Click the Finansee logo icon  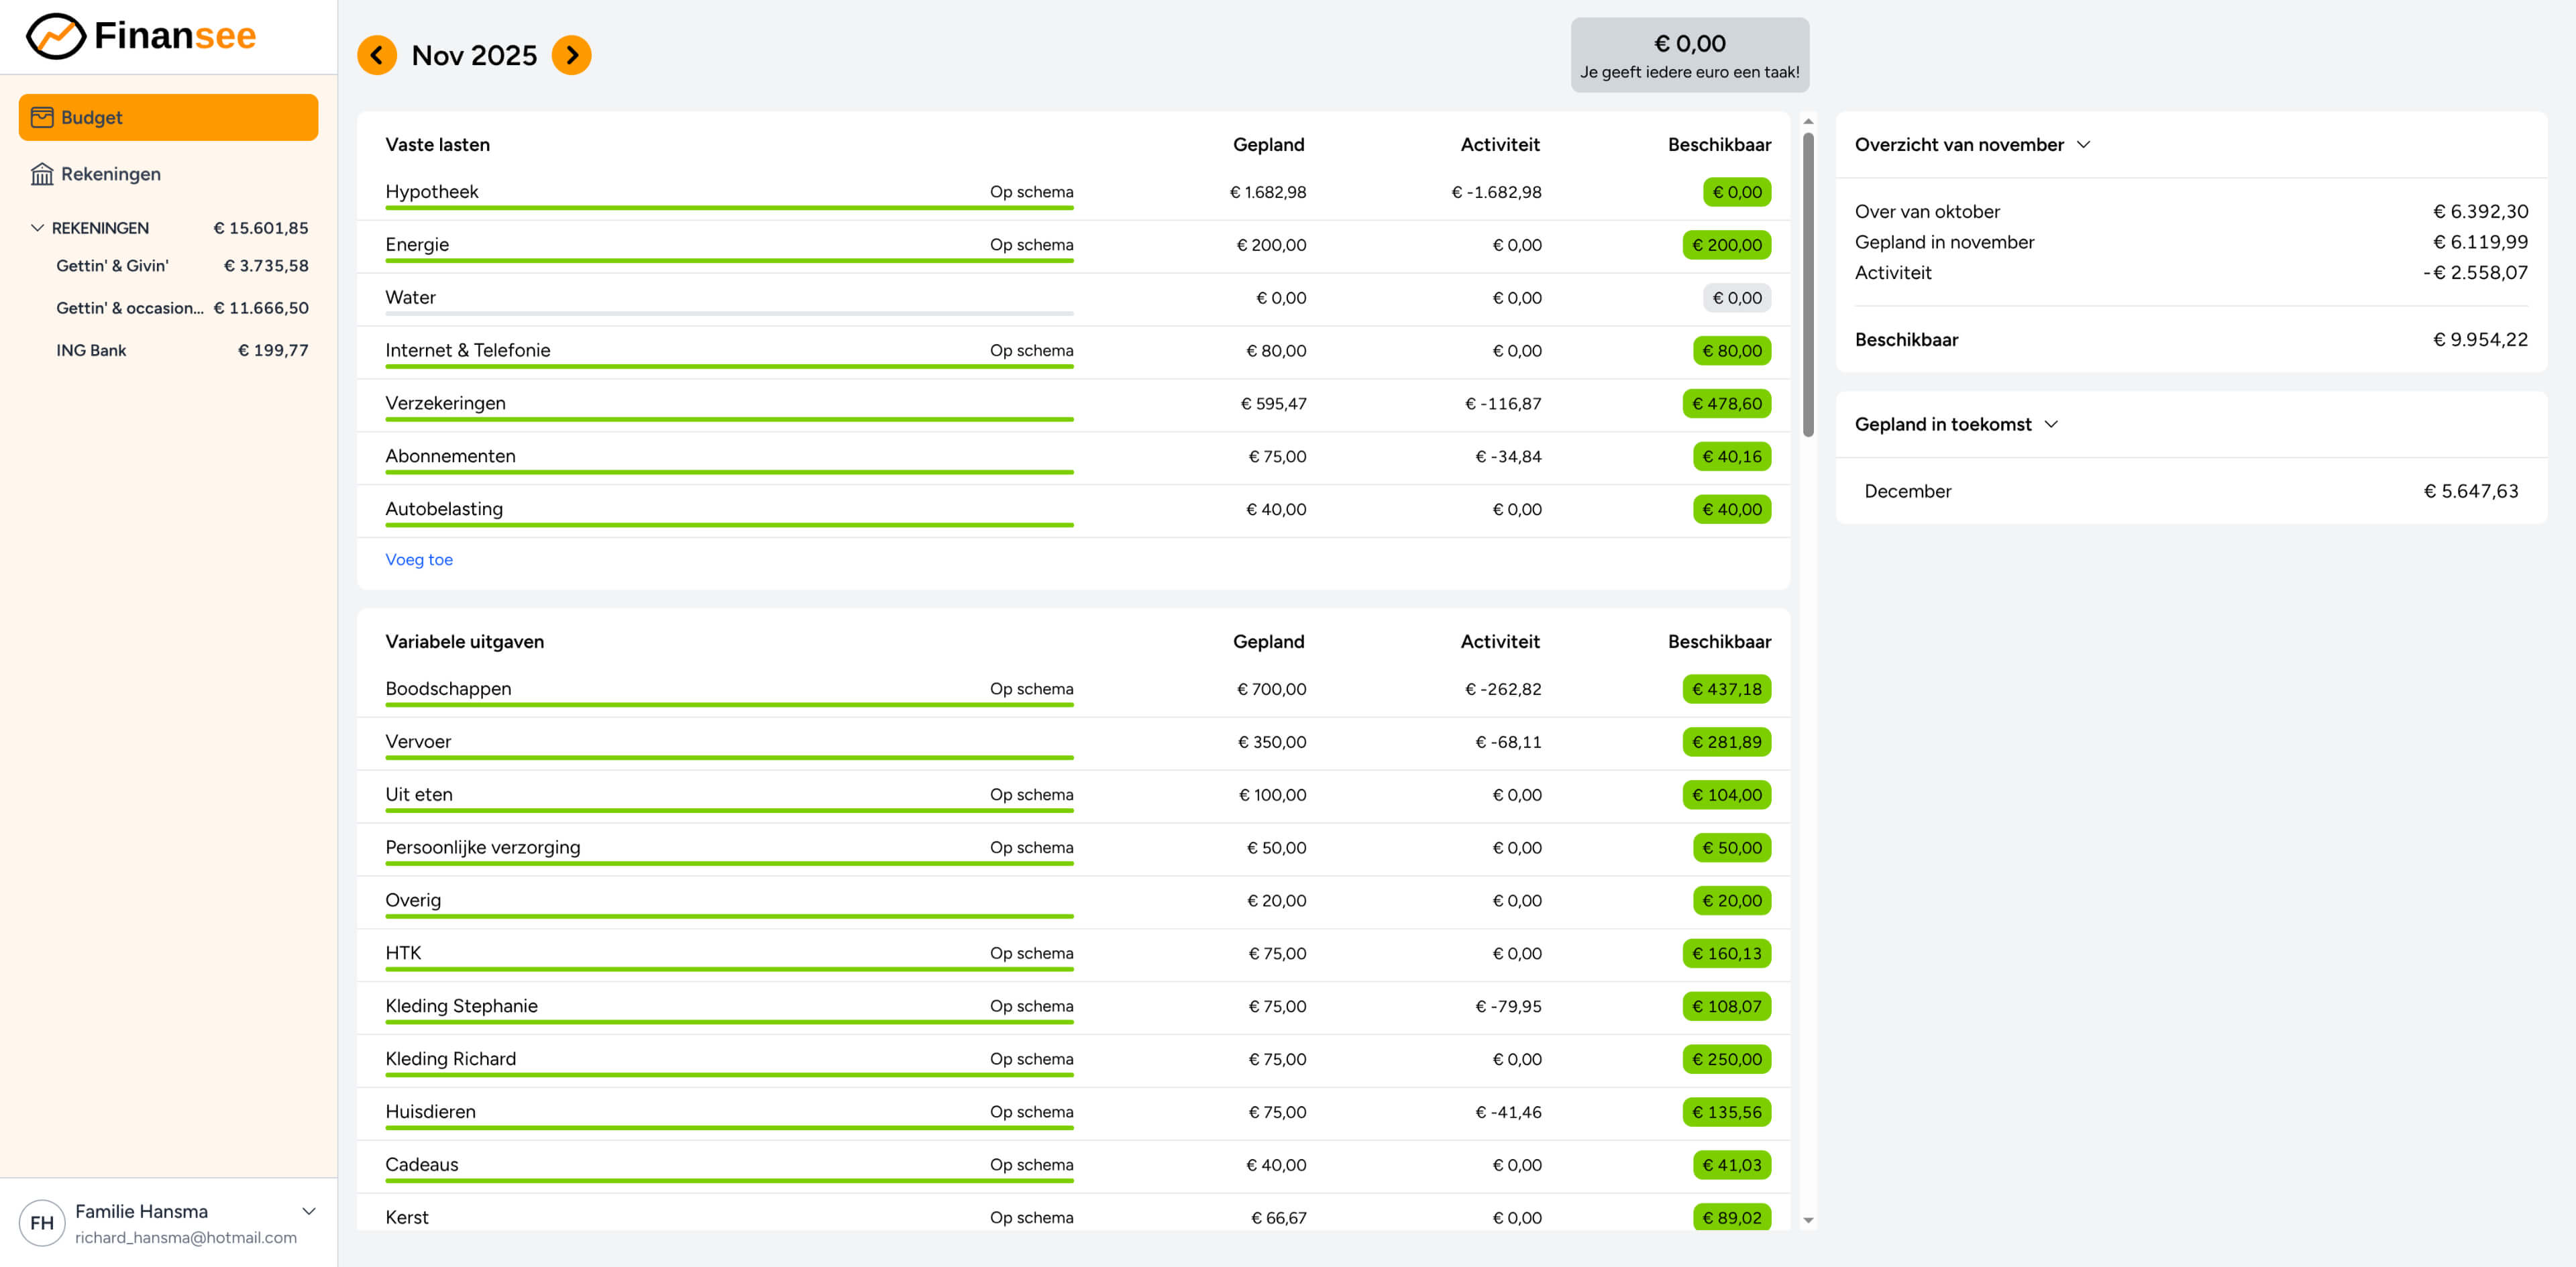coord(55,36)
